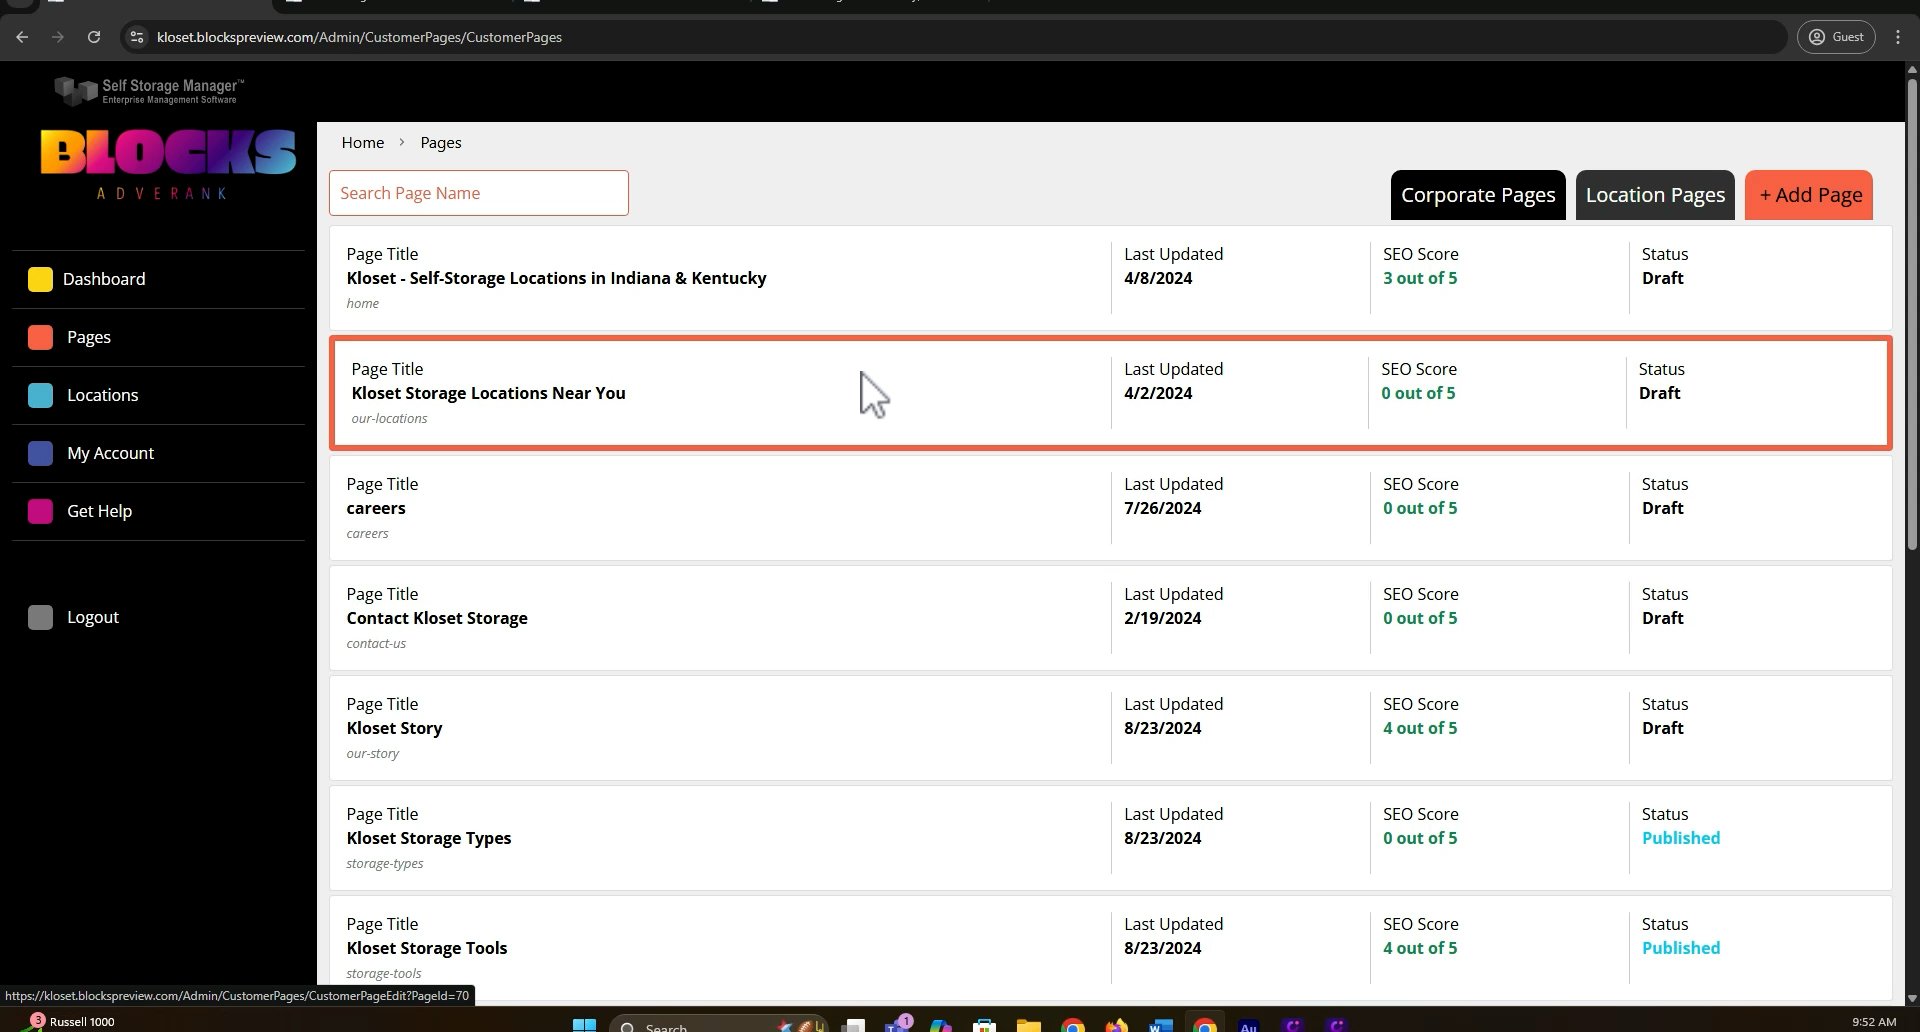Click the Pages breadcrumb link
This screenshot has height=1032, width=1920.
[441, 143]
